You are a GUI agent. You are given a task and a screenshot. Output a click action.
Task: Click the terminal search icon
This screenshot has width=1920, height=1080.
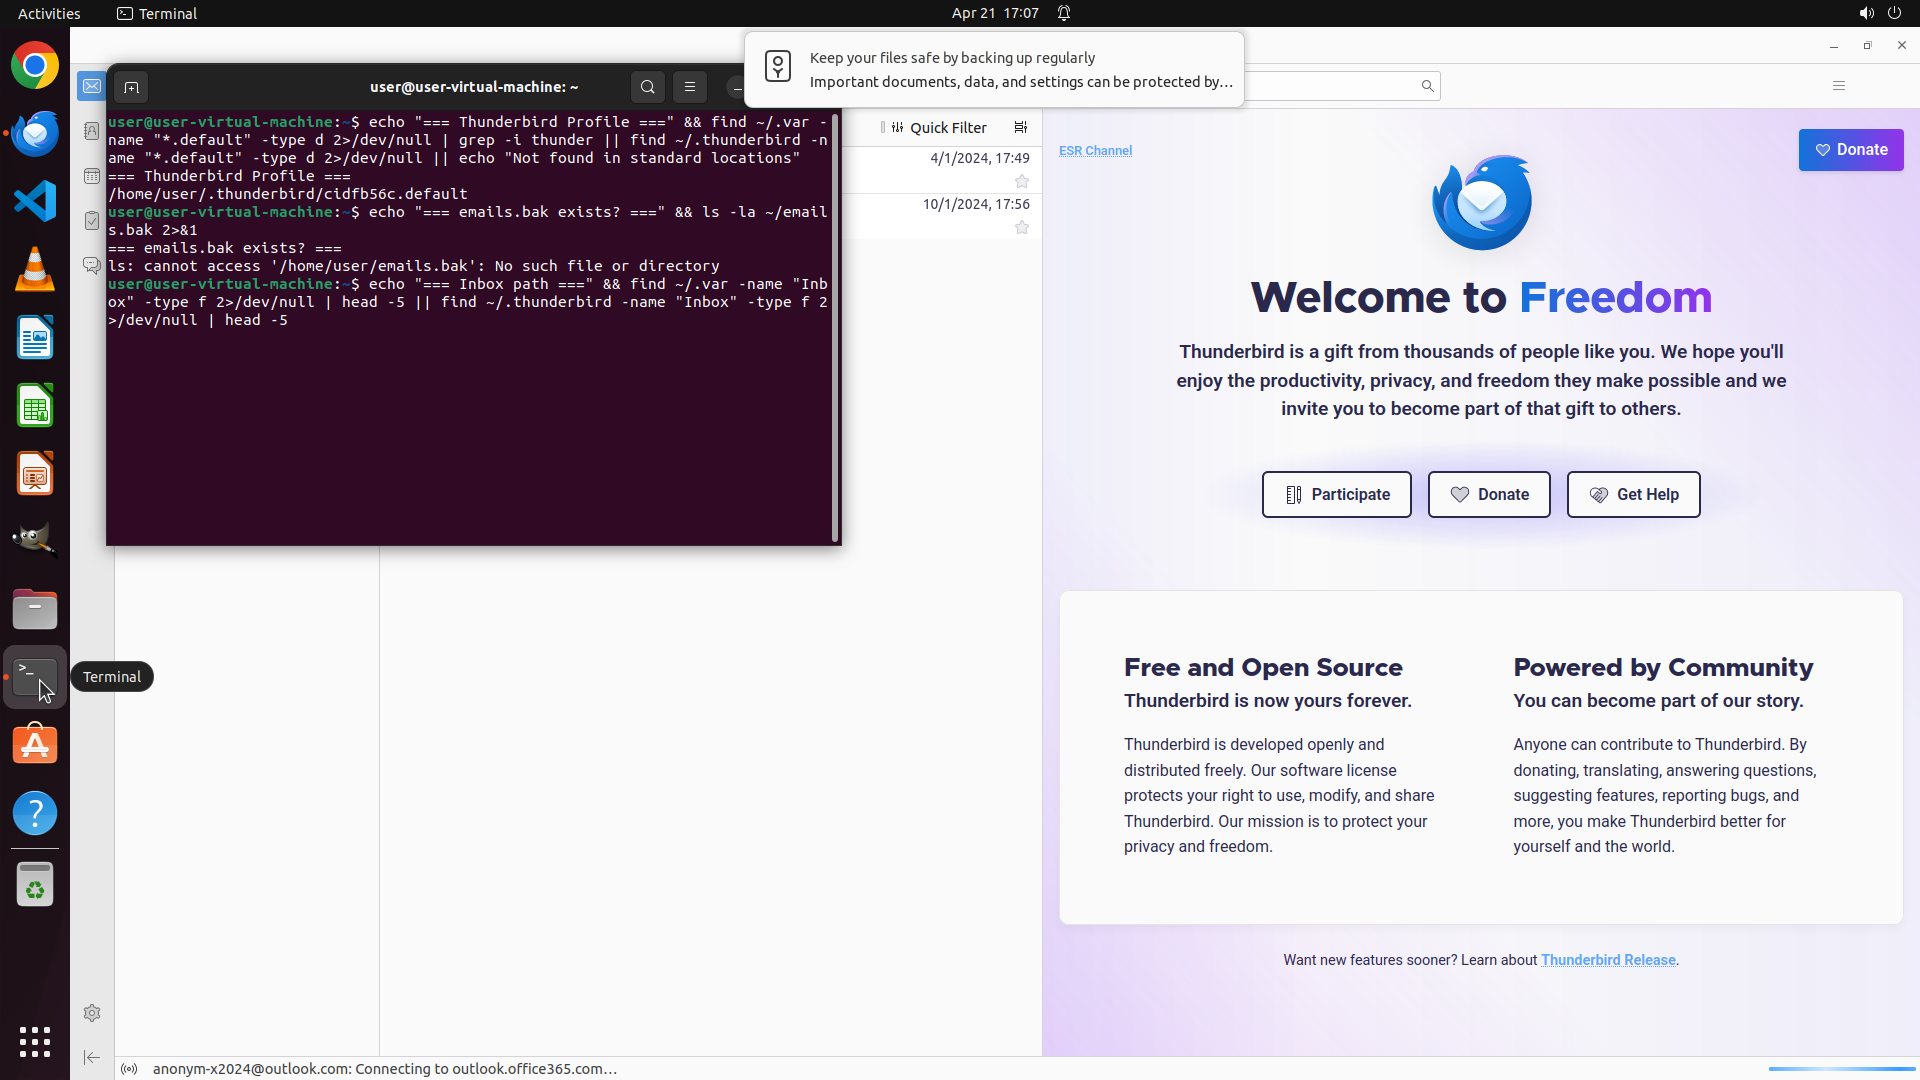click(647, 87)
